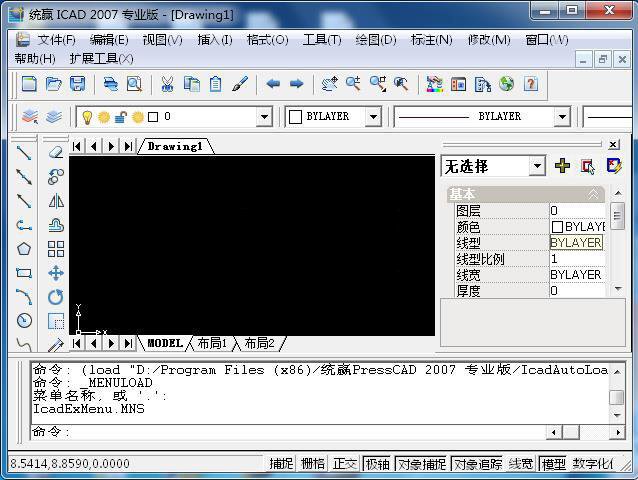
Task: Toggle 极轴 polar tracking in status bar
Action: pos(377,464)
